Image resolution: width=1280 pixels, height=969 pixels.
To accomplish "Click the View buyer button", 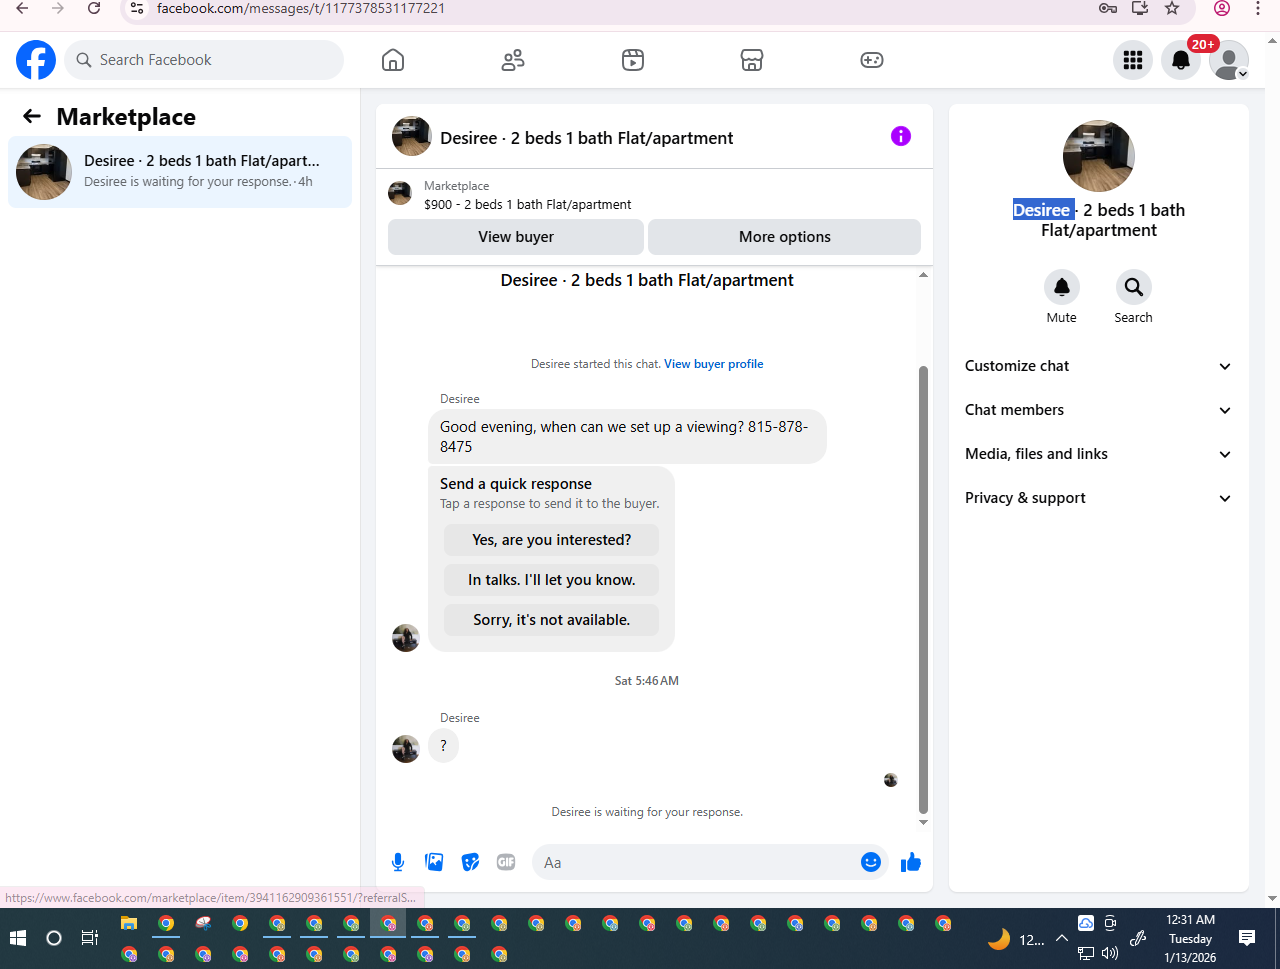I will (516, 237).
